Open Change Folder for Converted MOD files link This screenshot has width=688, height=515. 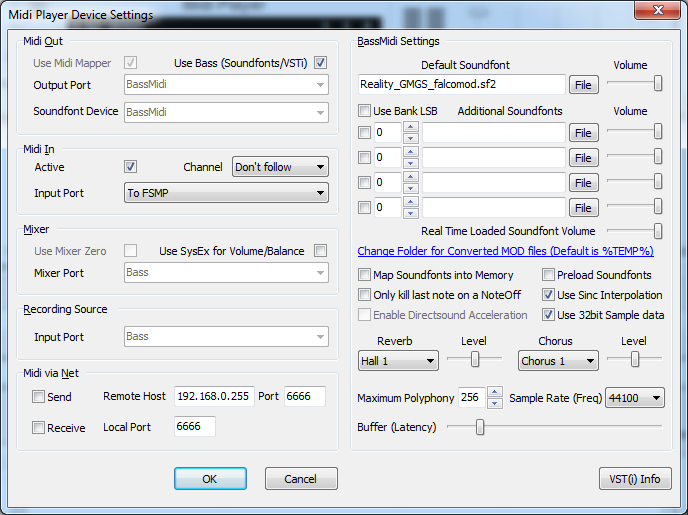(505, 251)
